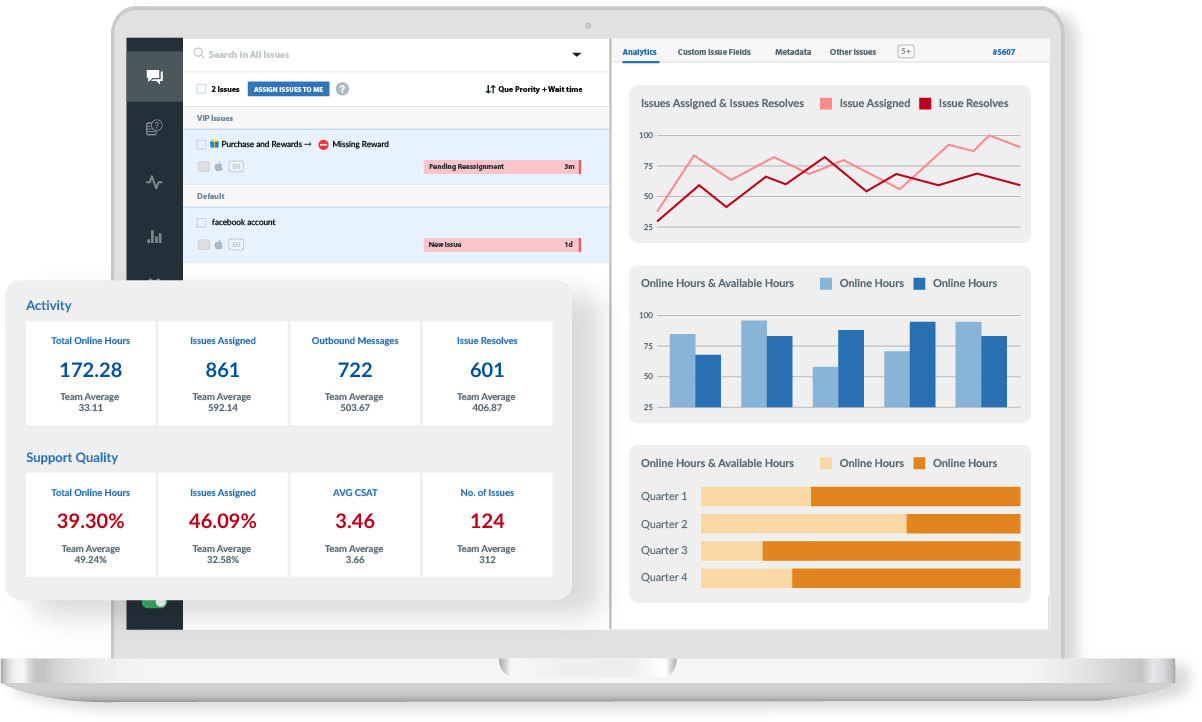Click the grey question mark help icon
Viewport: 1202px width, 722px height.
[342, 89]
